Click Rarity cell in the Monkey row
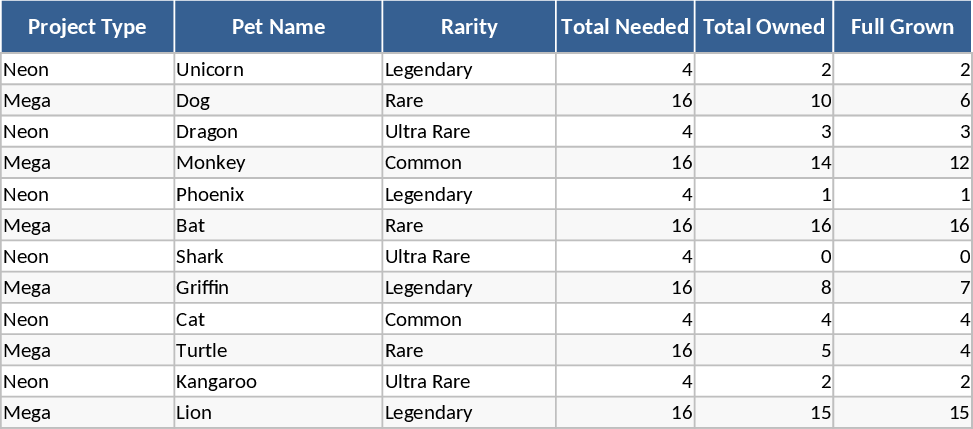This screenshot has width=973, height=429. coord(468,163)
